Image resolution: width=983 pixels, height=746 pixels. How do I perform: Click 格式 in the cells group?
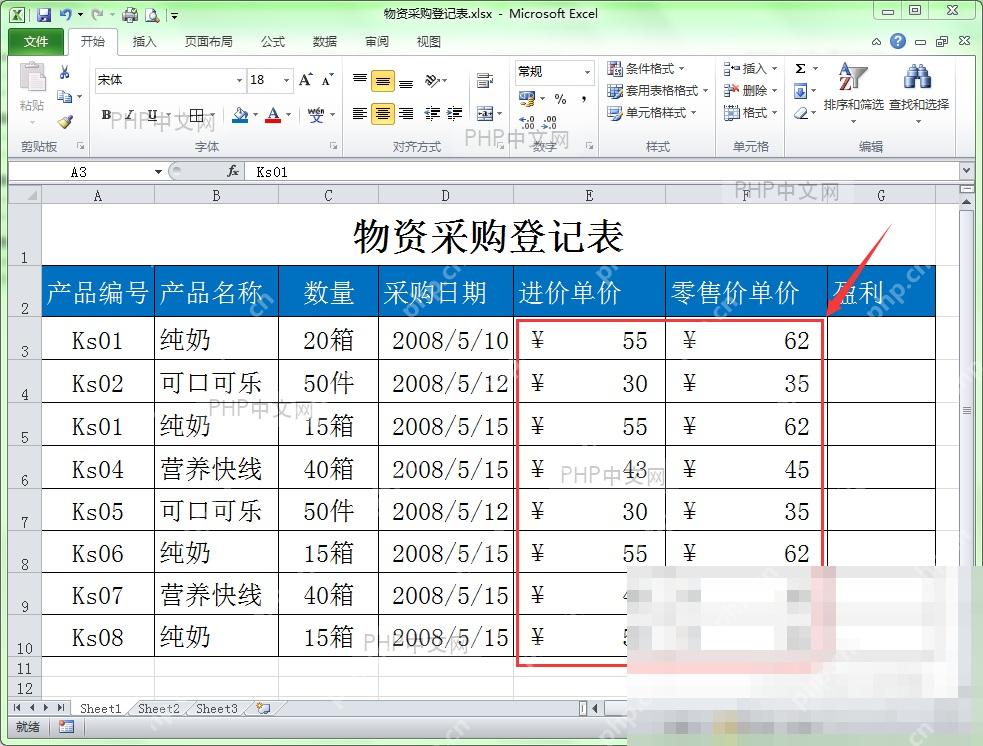coord(750,113)
